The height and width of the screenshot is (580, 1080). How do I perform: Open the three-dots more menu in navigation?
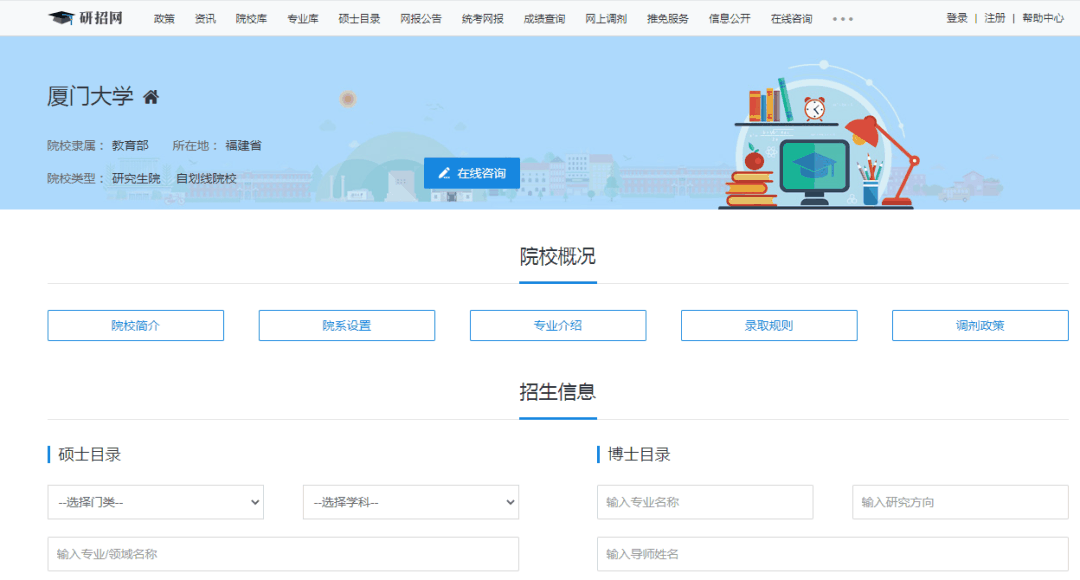tap(842, 19)
